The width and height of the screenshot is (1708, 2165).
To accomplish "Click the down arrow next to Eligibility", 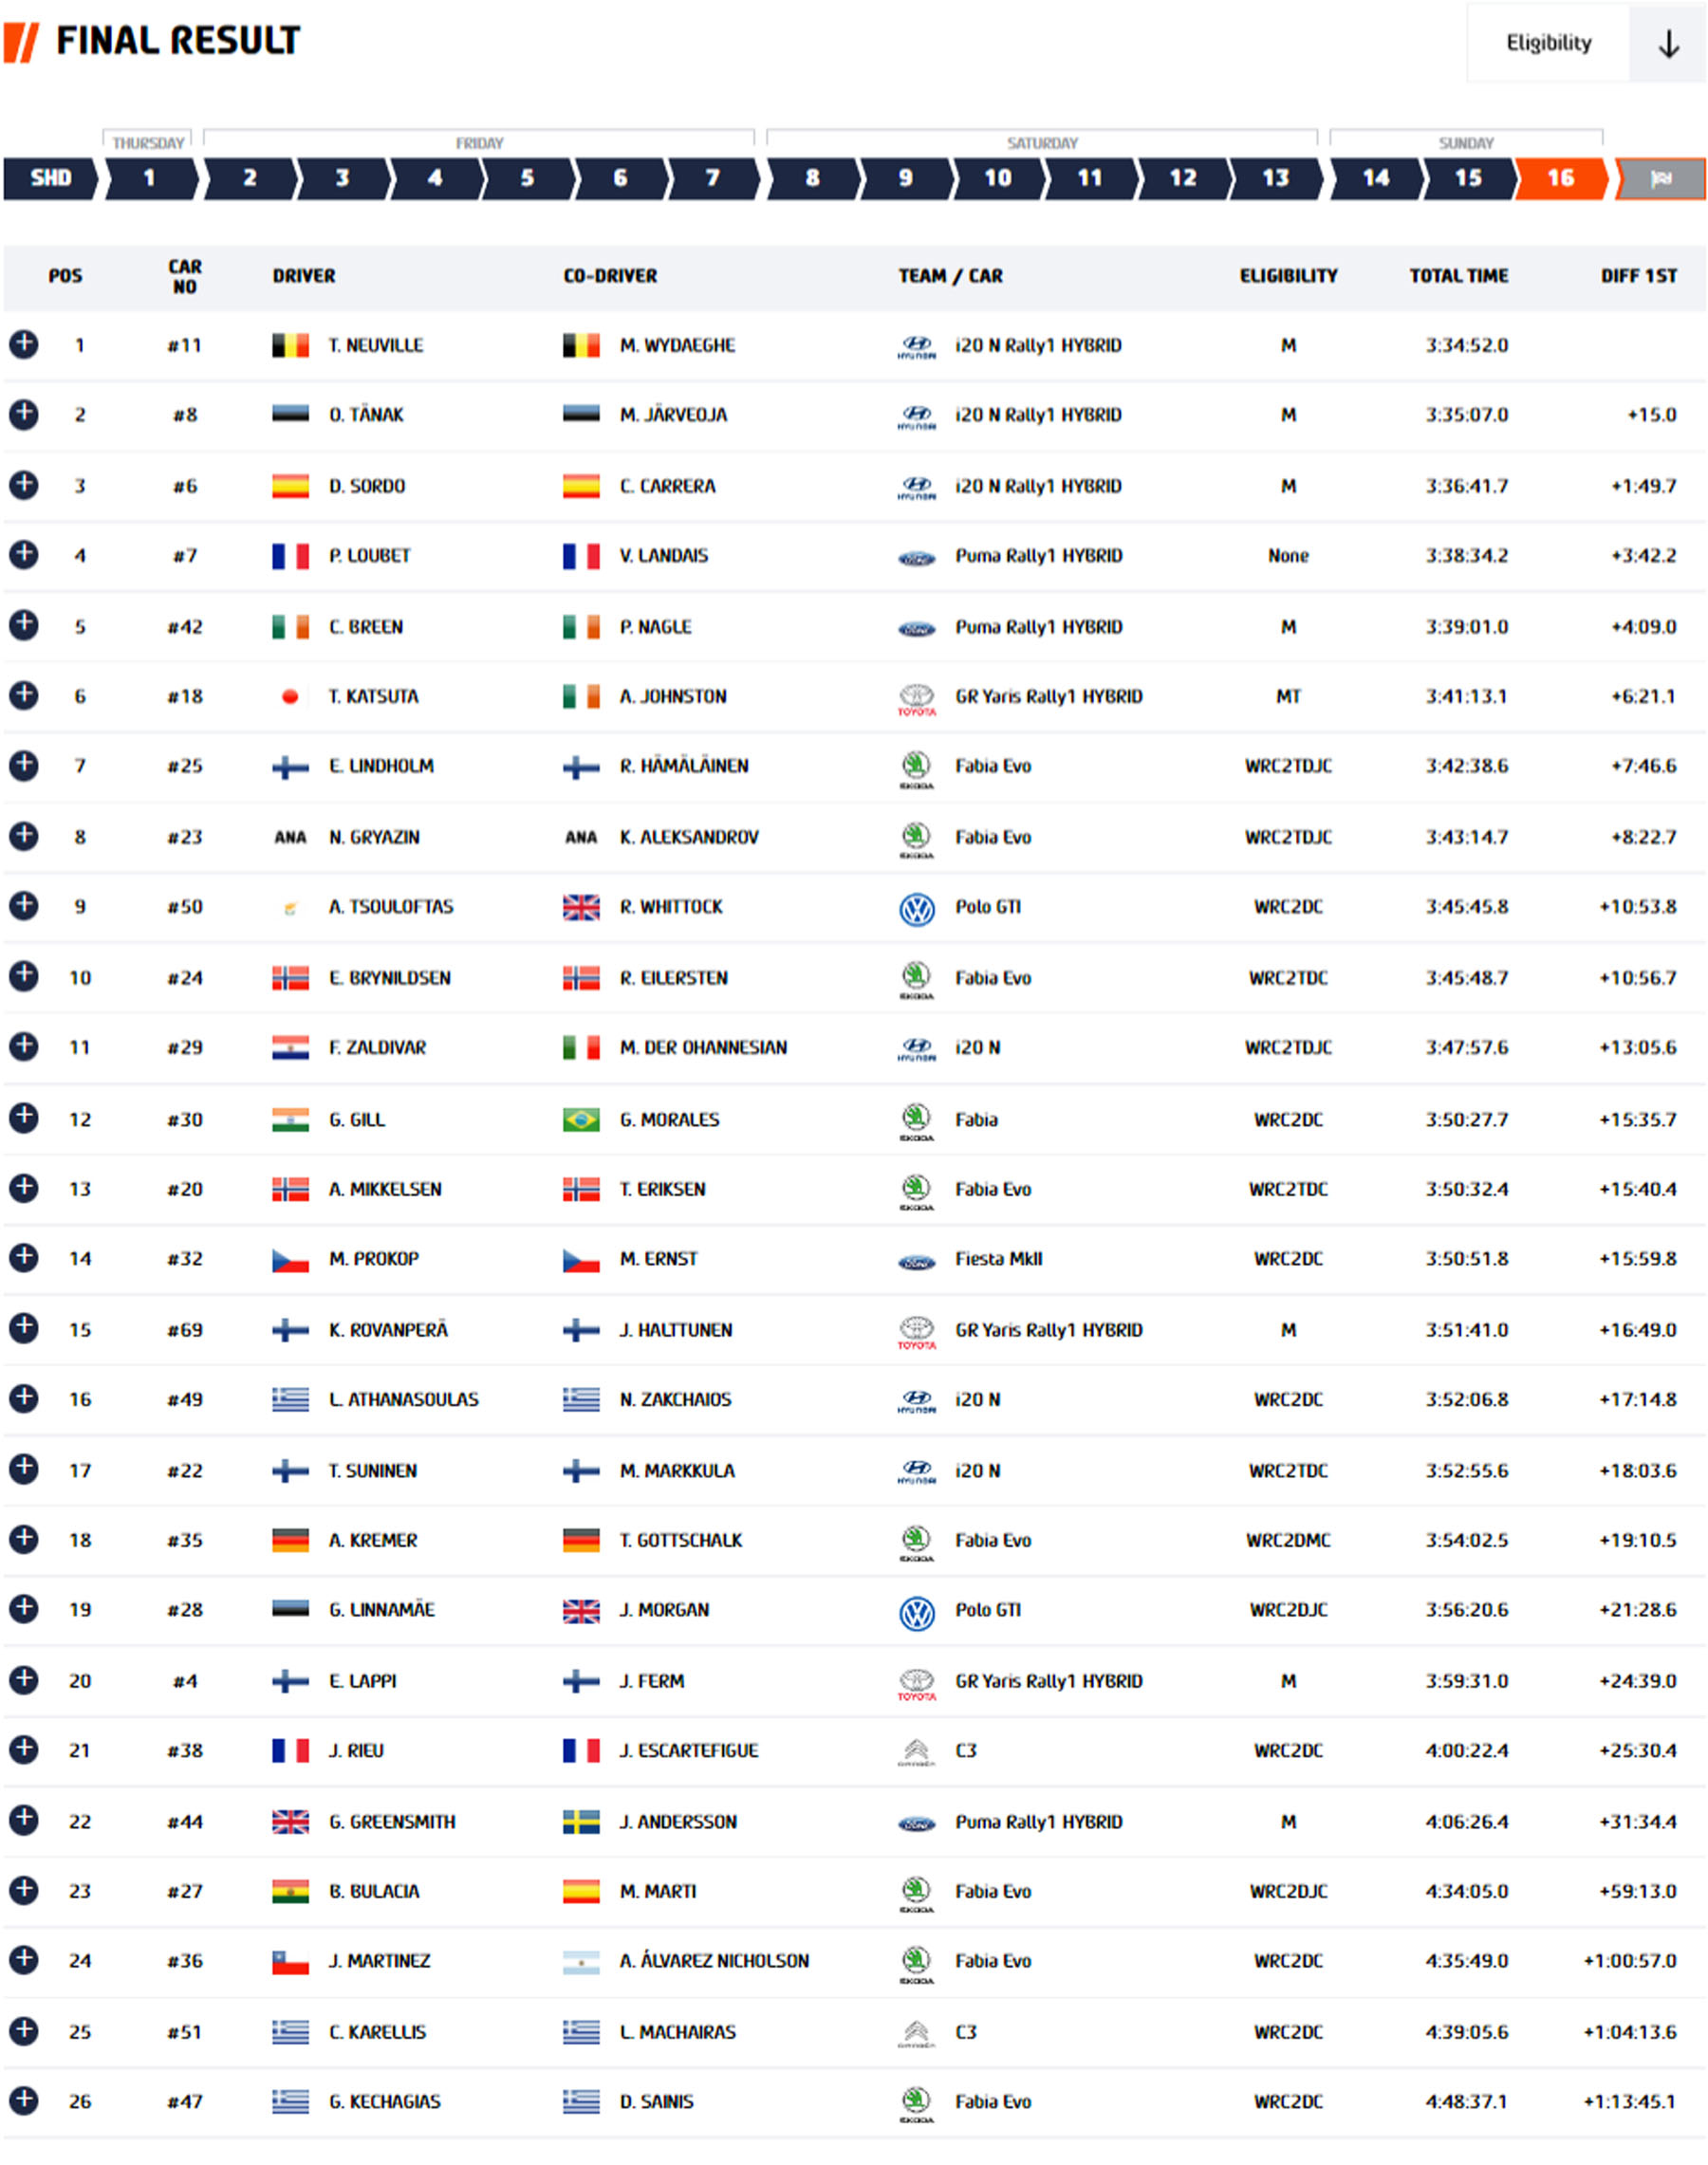I will (1667, 43).
